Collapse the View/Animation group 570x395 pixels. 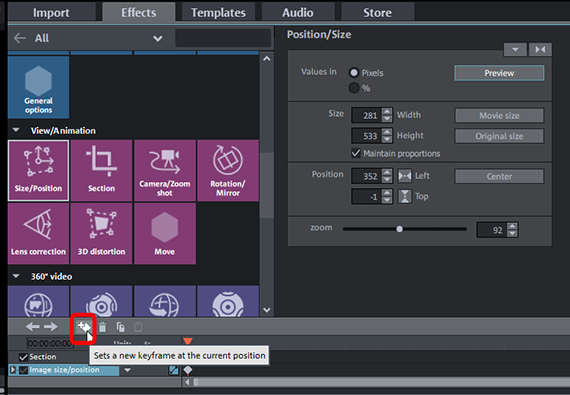[x=16, y=130]
